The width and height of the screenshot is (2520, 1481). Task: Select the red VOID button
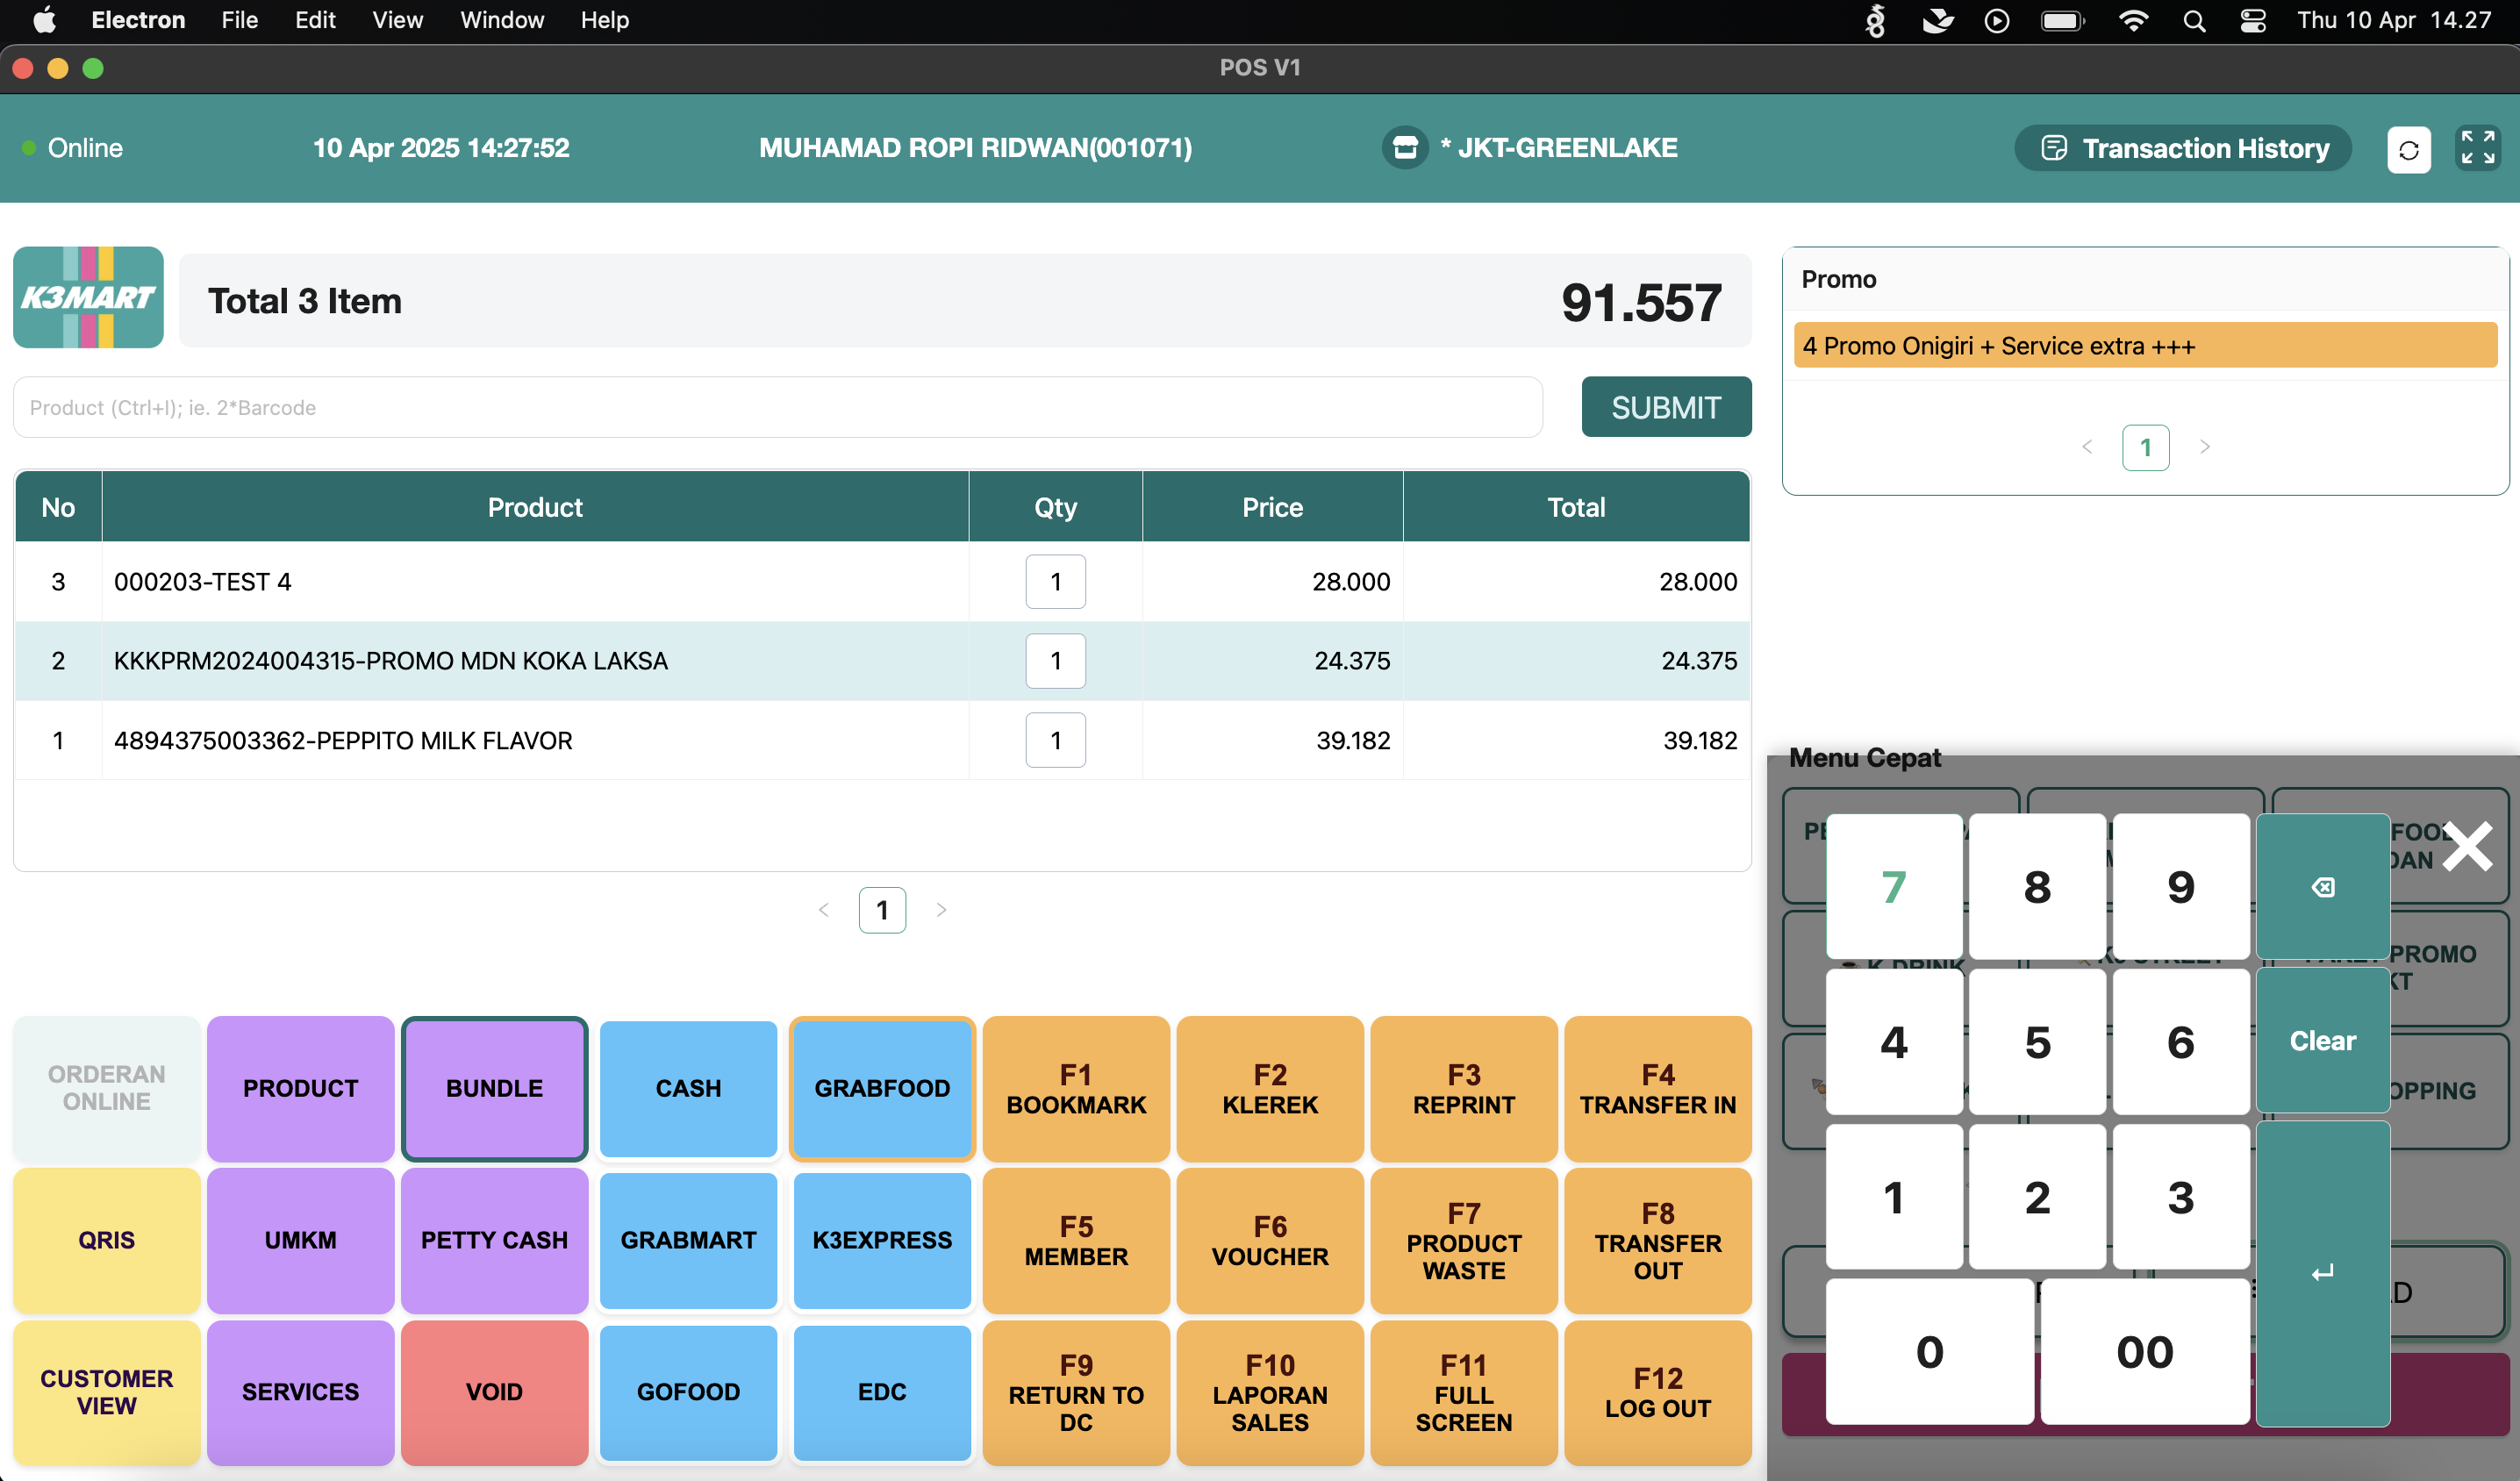tap(494, 1391)
